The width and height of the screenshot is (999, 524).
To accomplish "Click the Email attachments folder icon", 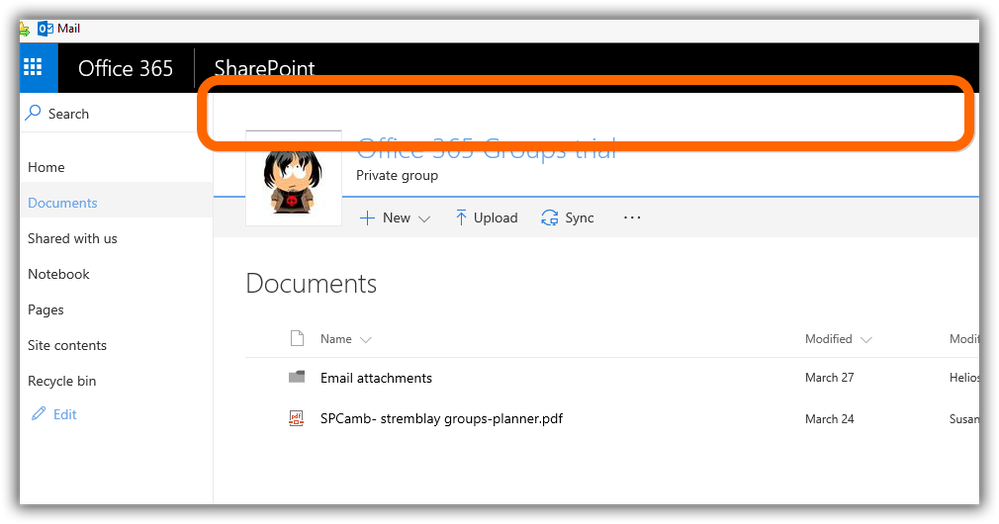I will [297, 377].
